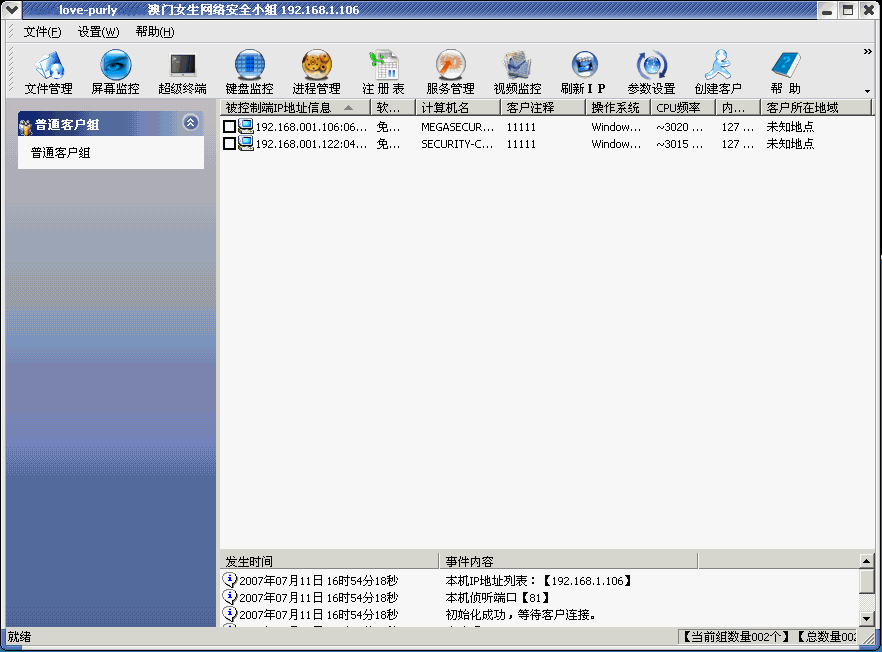Check the checkbox for client 192.168.001.122

pos(230,143)
